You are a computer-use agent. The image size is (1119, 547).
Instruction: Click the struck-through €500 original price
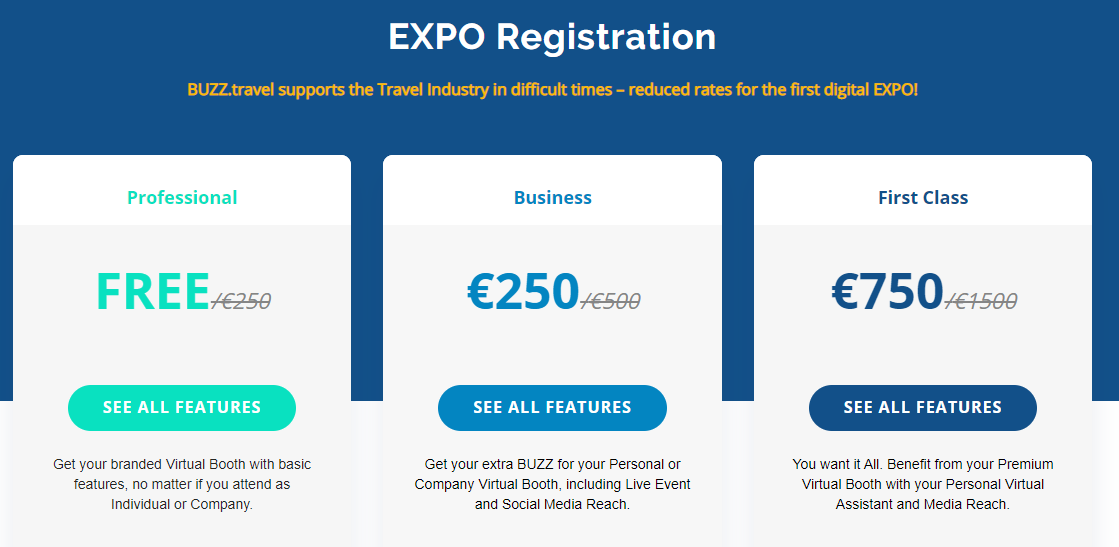point(611,301)
